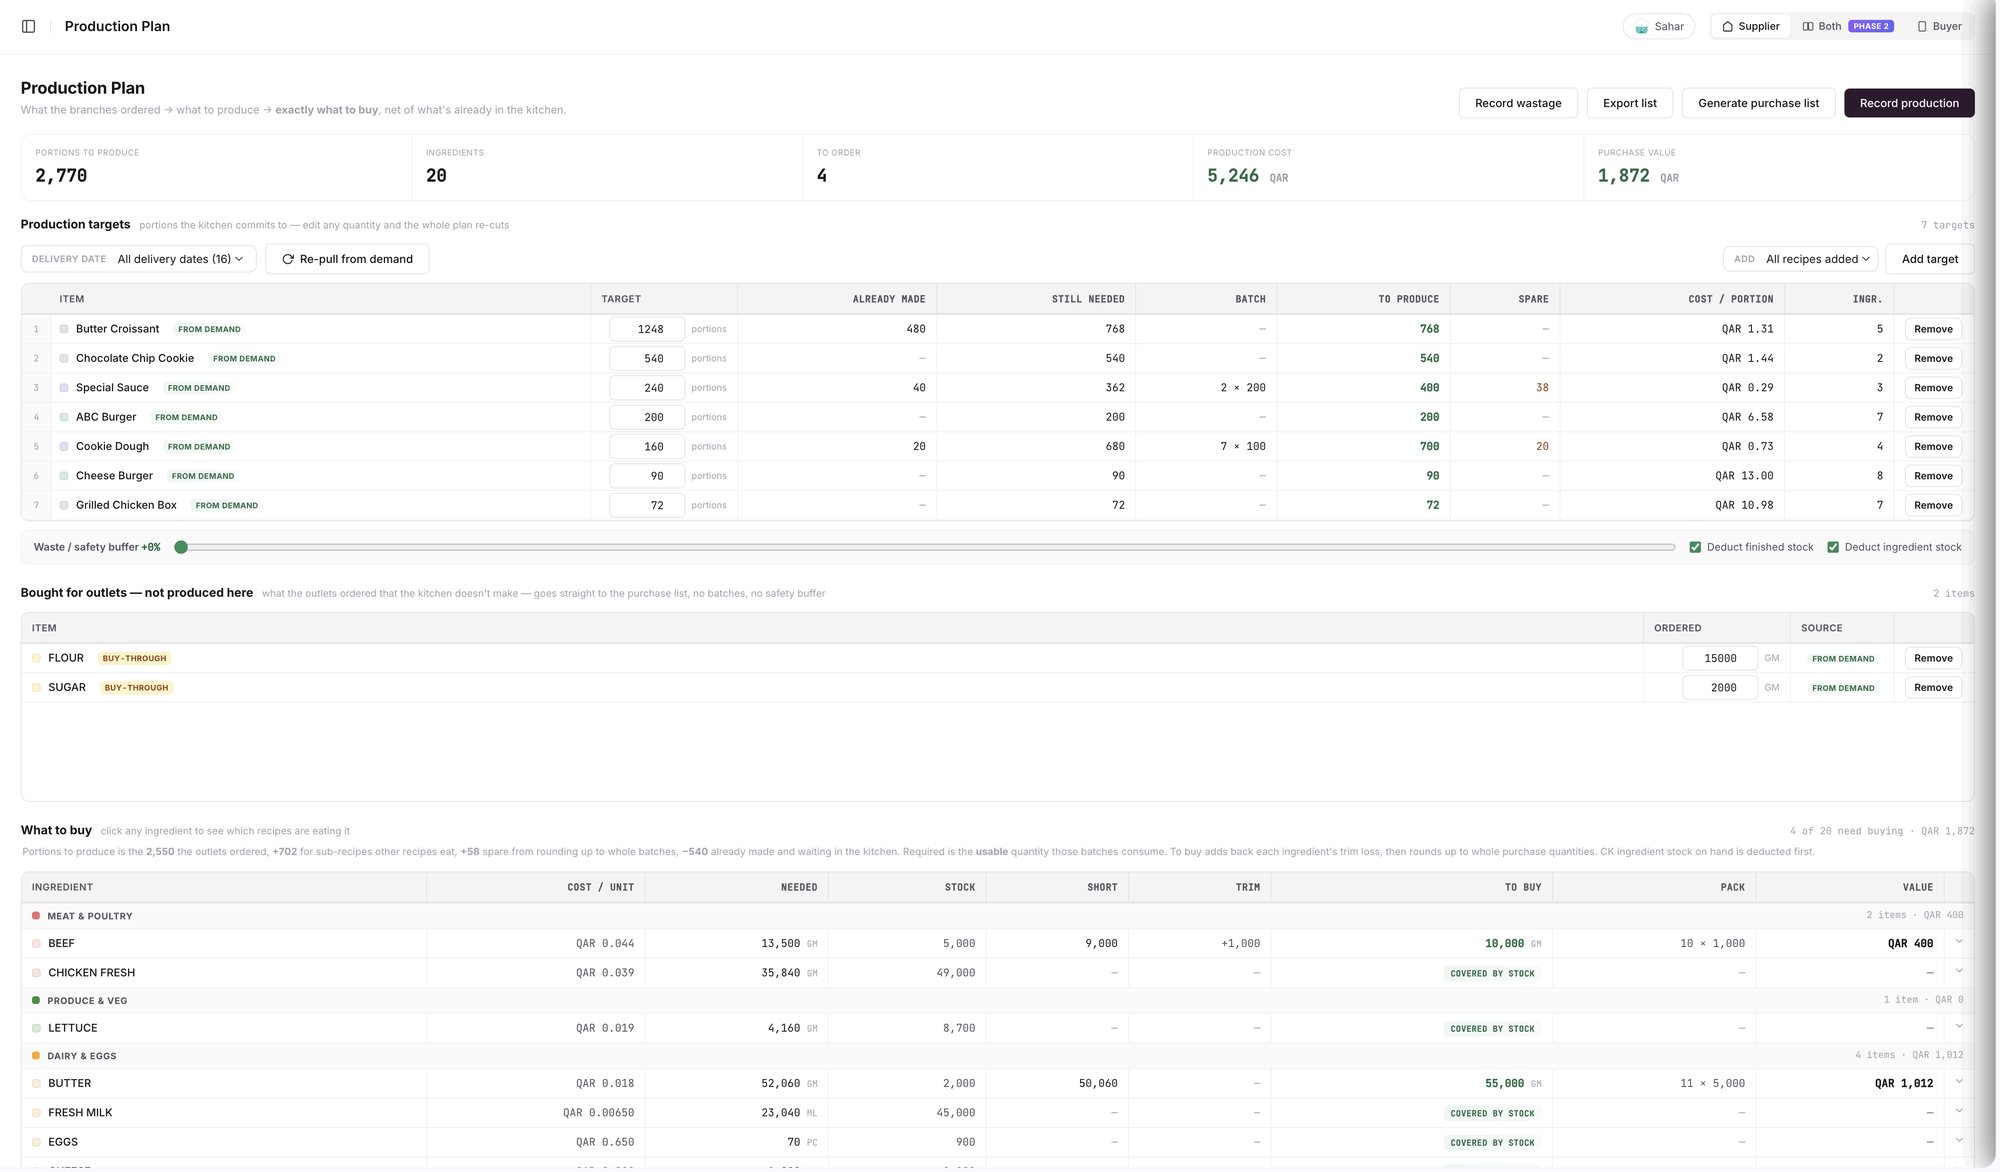Expand the EGGS row chevron
This screenshot has width=2000, height=1172.
tap(1959, 1141)
